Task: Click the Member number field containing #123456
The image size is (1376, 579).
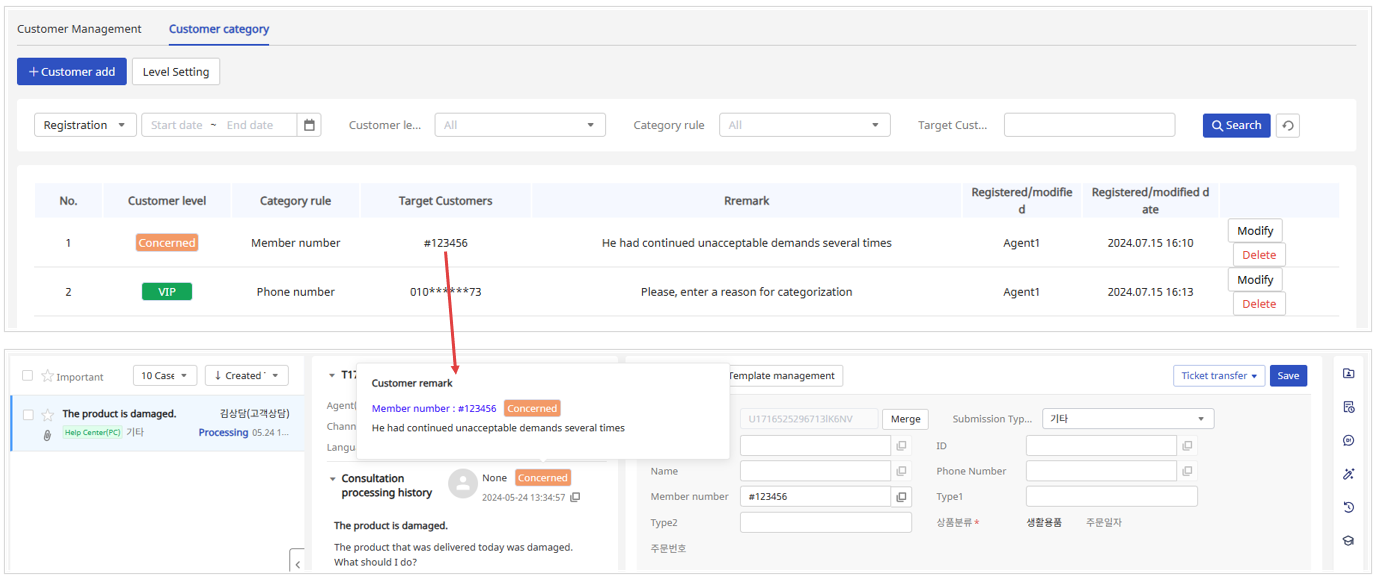Action: coord(815,497)
